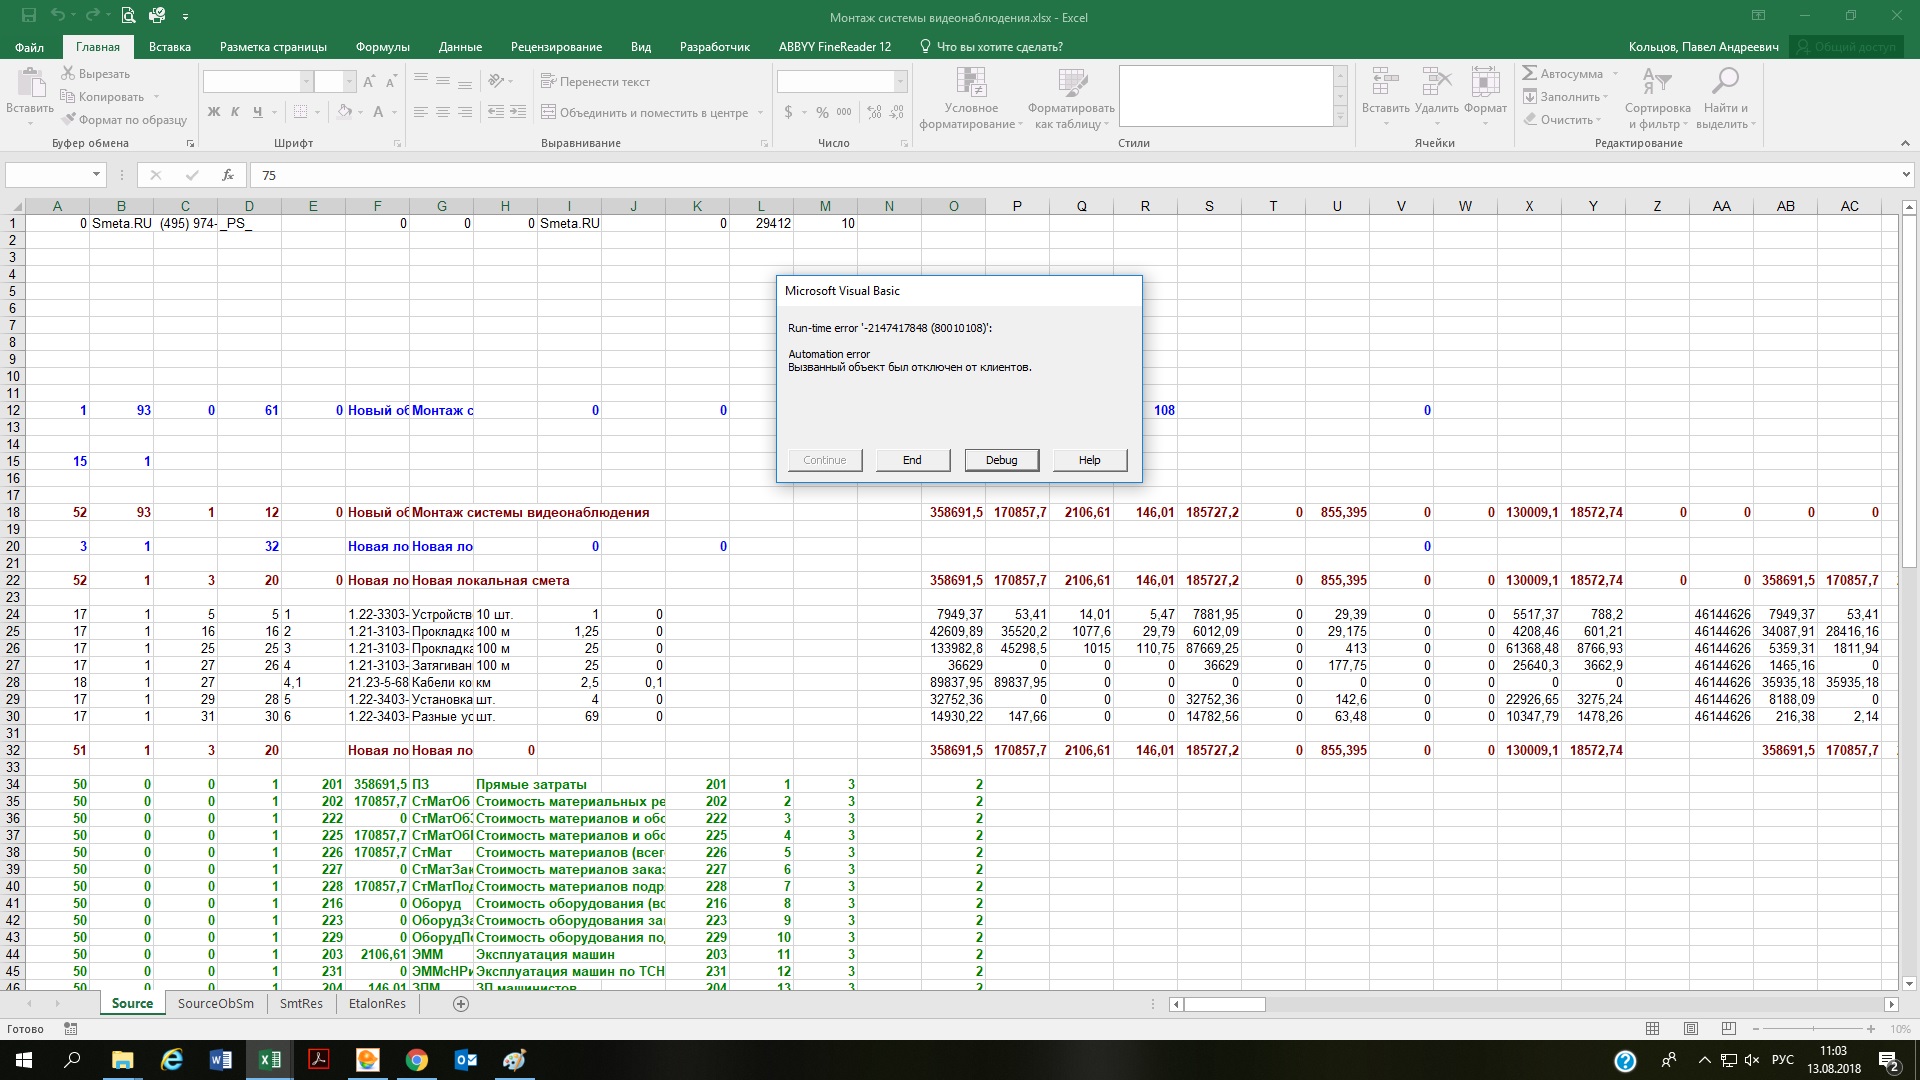Open Format as Table (Форматировать как таблицу) dropdown

coord(1071,98)
